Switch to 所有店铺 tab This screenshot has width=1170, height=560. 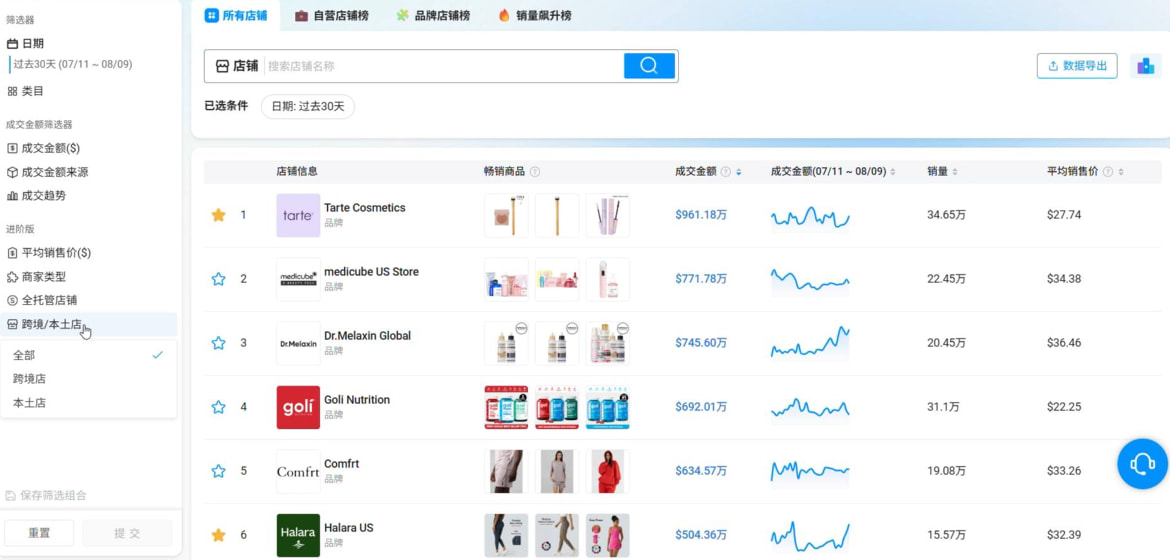click(x=236, y=15)
